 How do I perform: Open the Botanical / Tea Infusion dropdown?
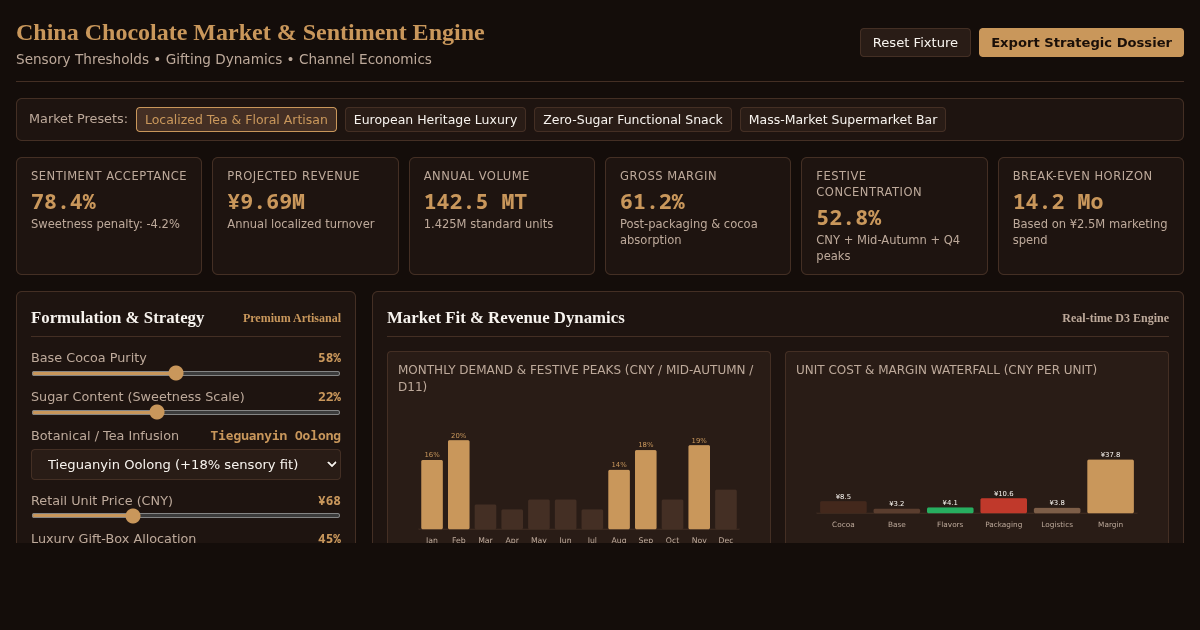[x=186, y=464]
